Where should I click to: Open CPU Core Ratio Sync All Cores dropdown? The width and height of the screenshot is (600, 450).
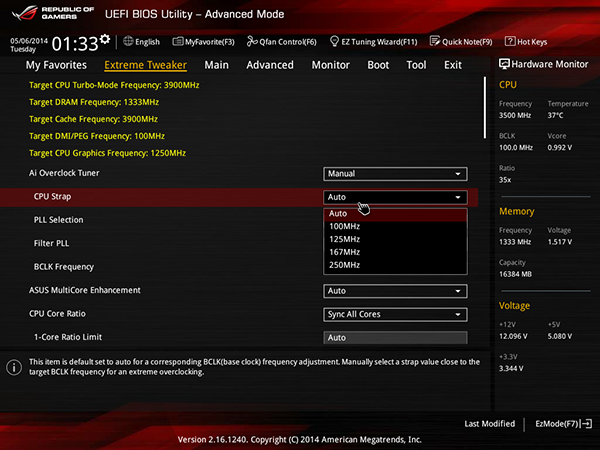(395, 314)
